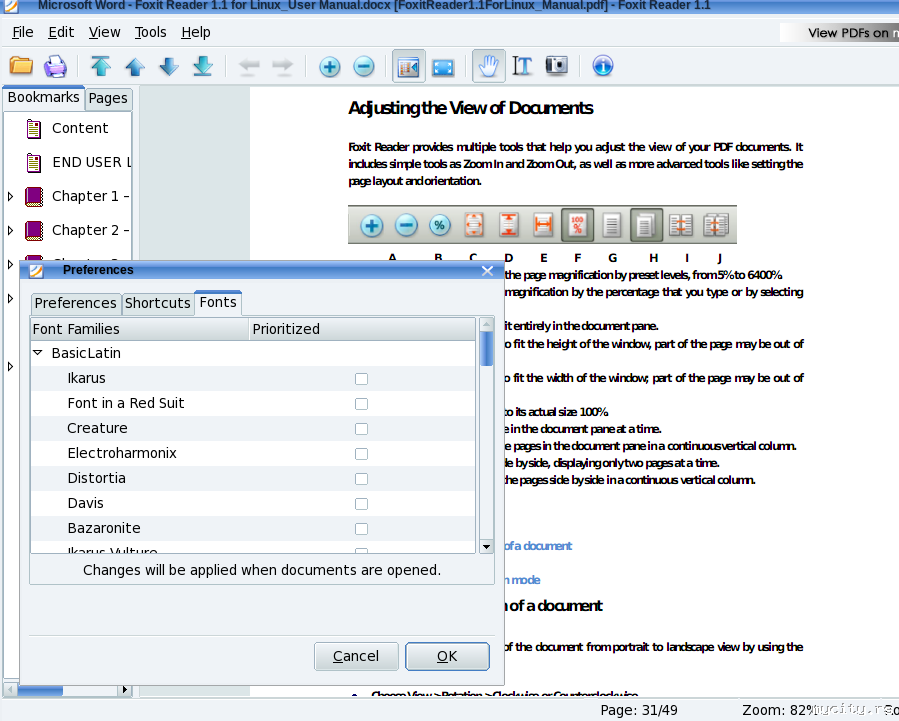Click the Page 31/49 status indicator
This screenshot has width=899, height=721.
click(x=639, y=710)
